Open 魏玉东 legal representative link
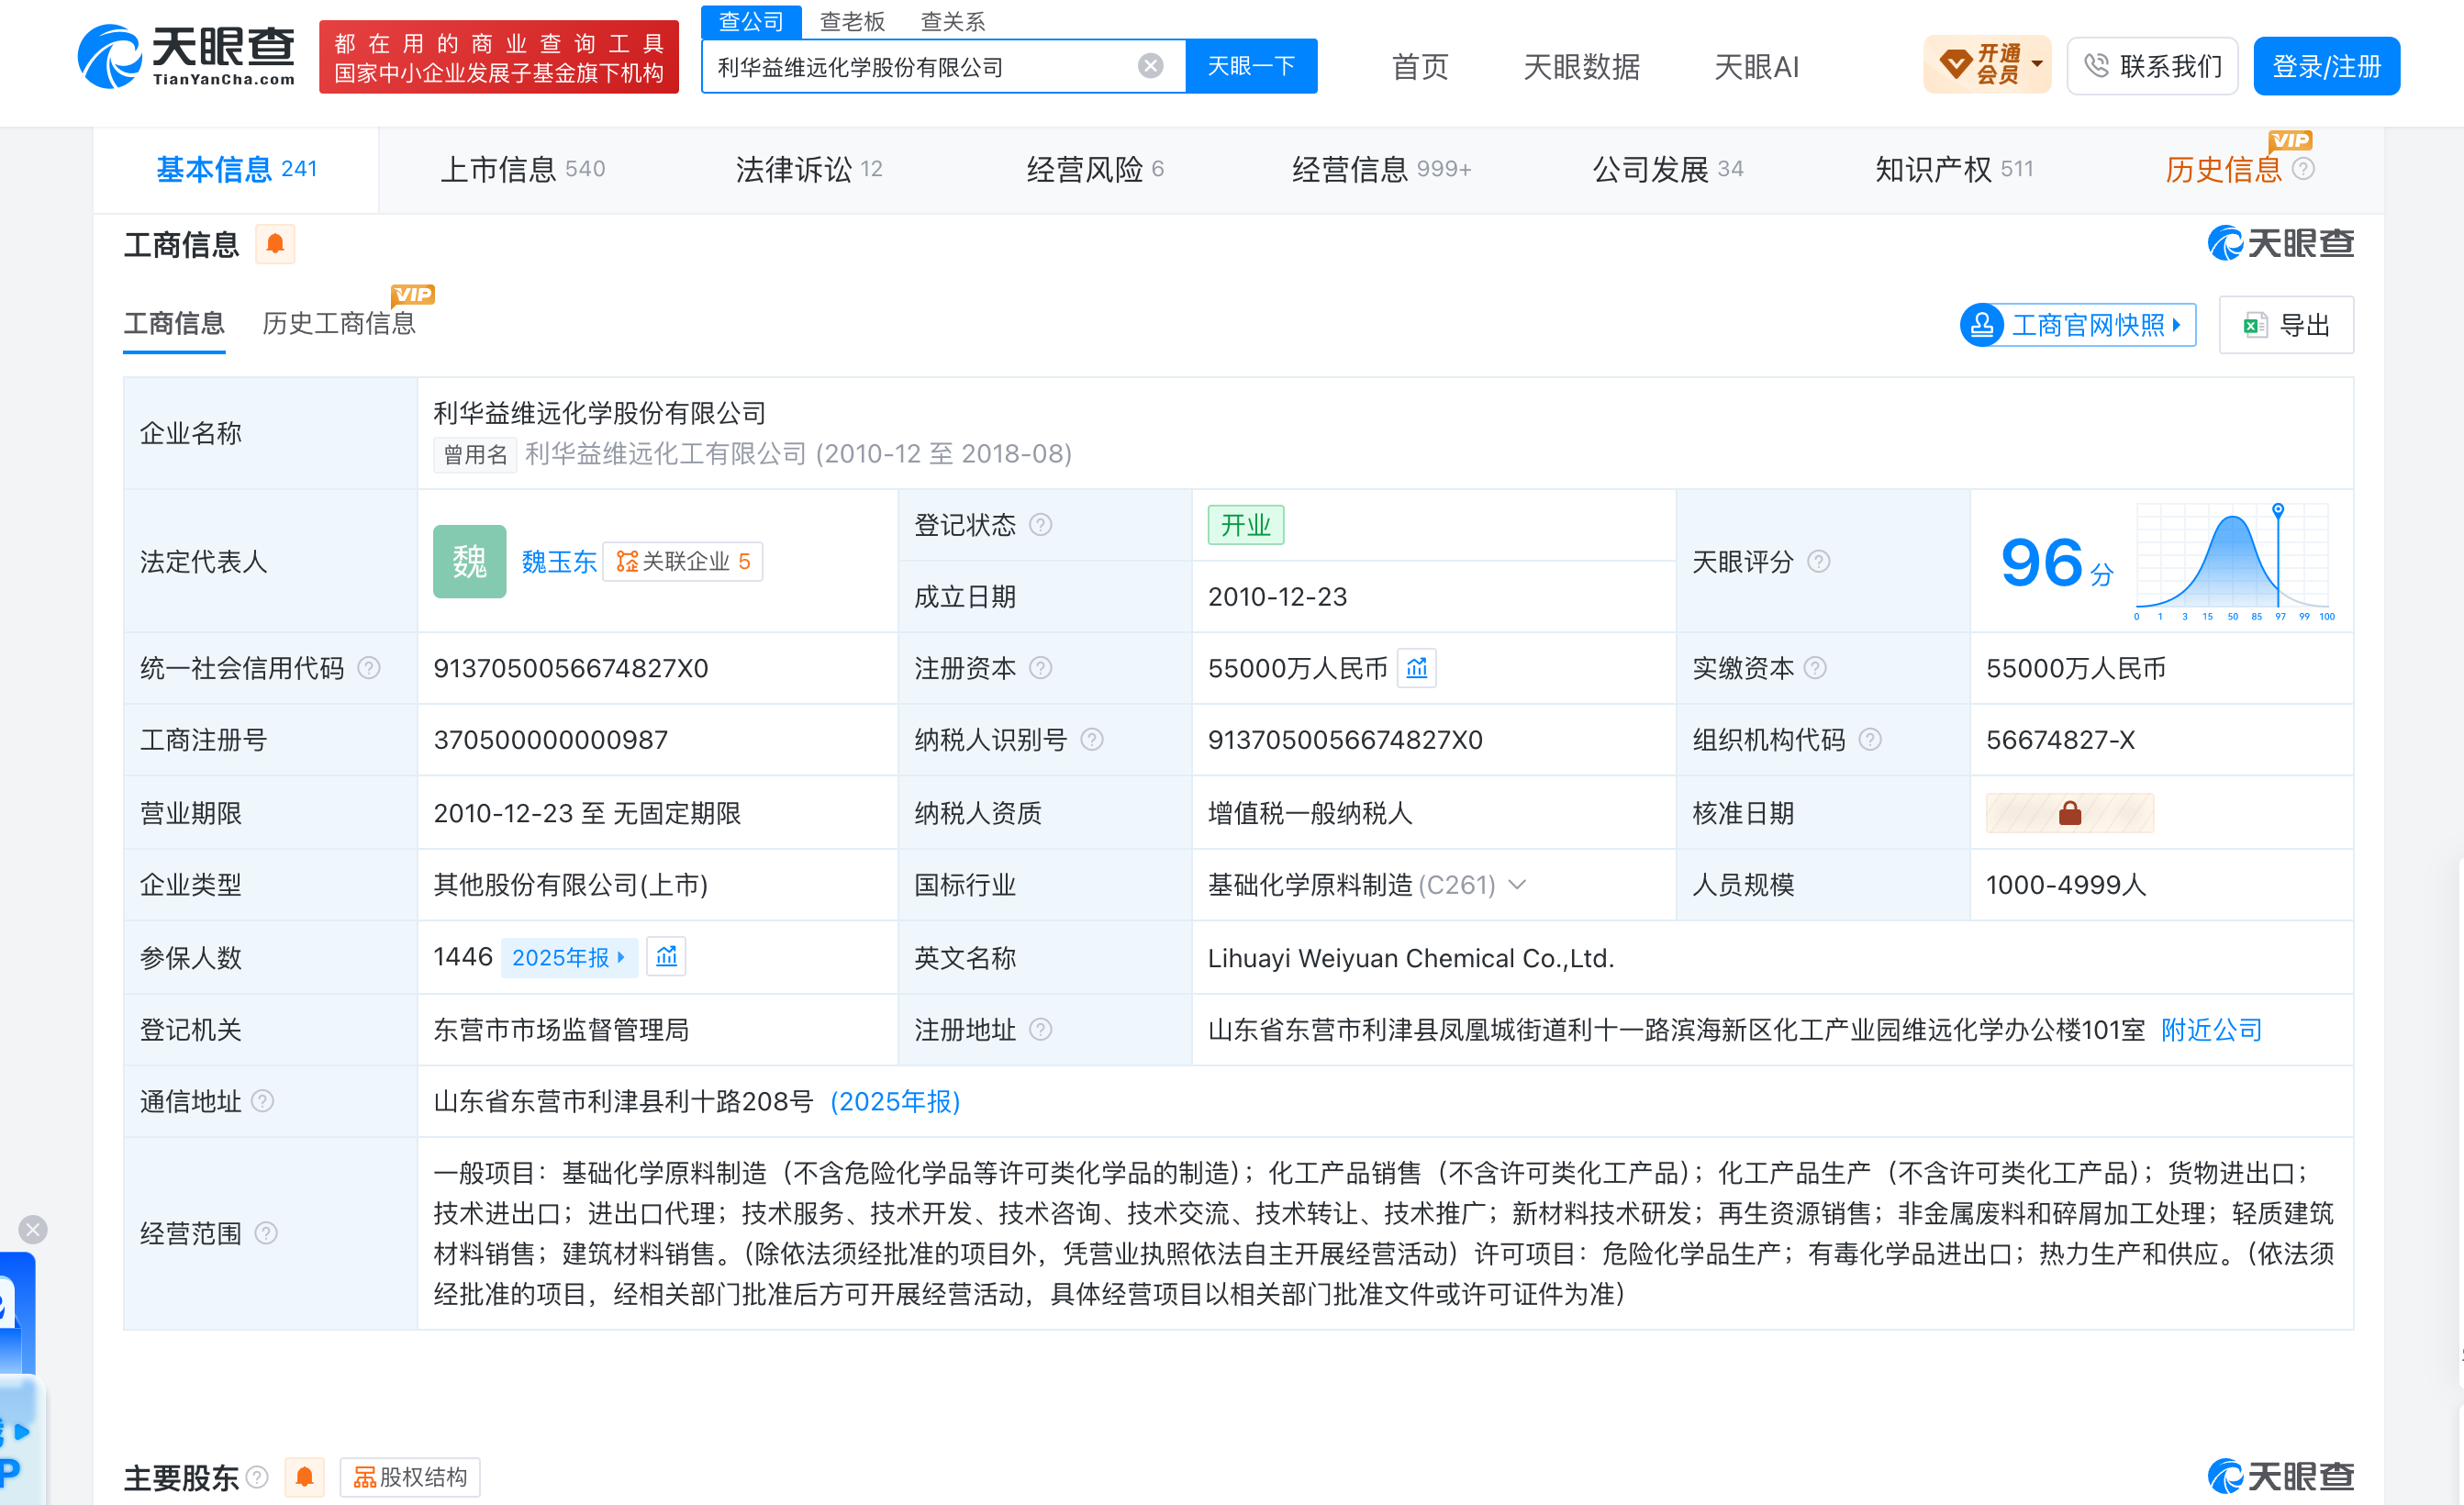This screenshot has height=1505, width=2464. (x=559, y=562)
